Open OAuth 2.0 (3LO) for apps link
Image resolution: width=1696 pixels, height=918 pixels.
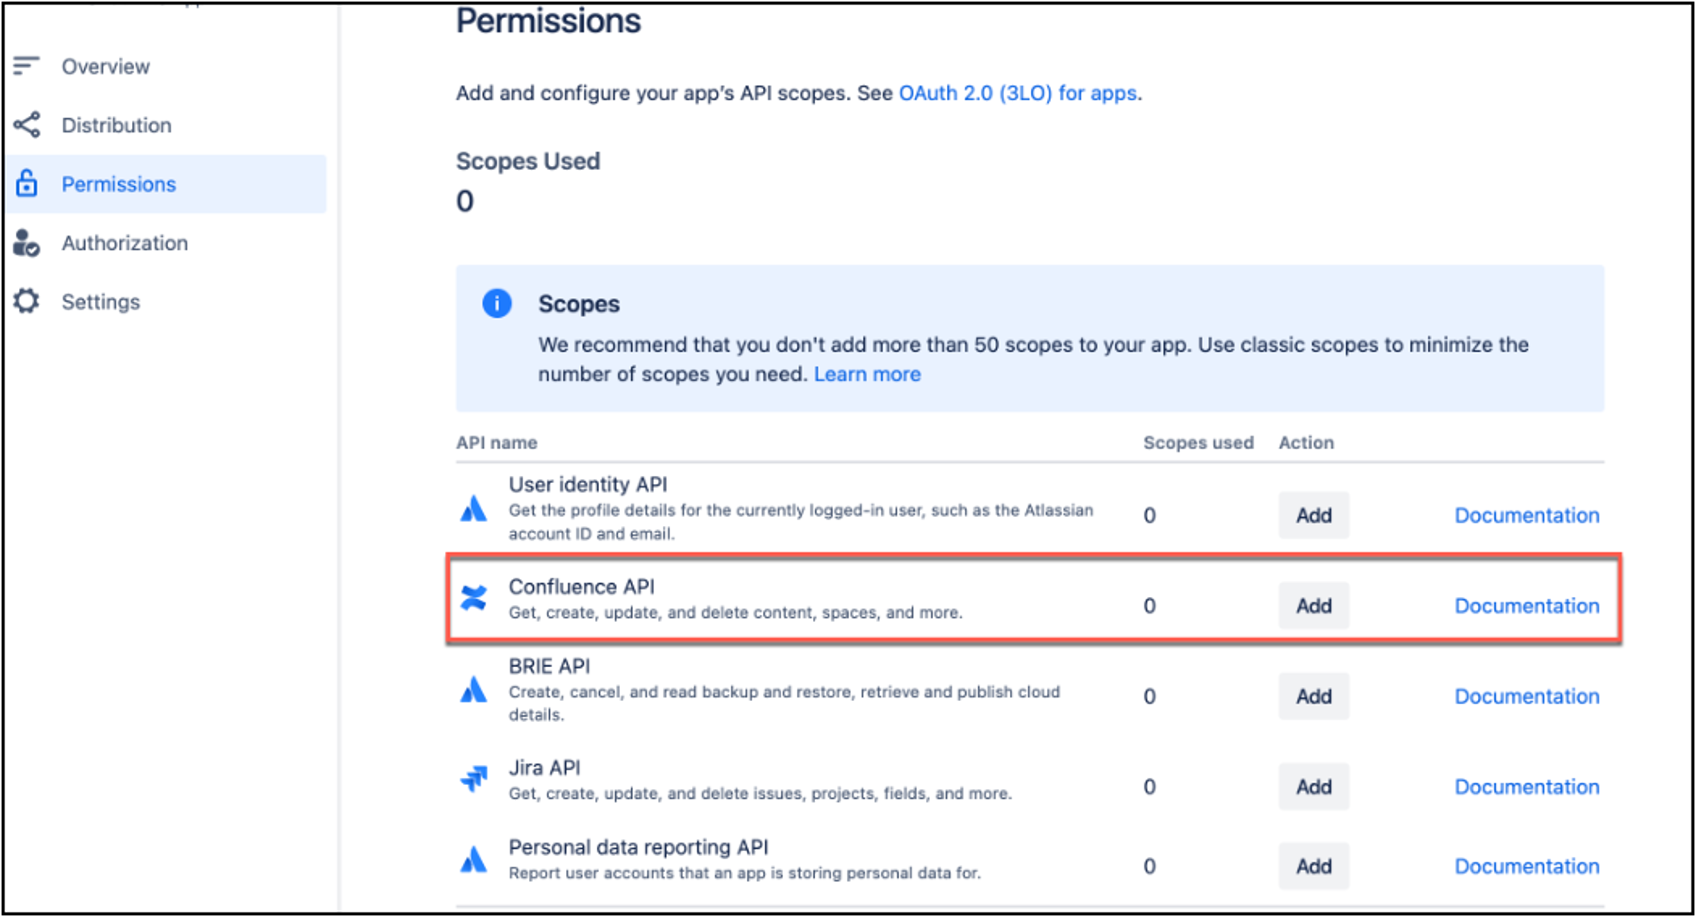pos(1017,93)
